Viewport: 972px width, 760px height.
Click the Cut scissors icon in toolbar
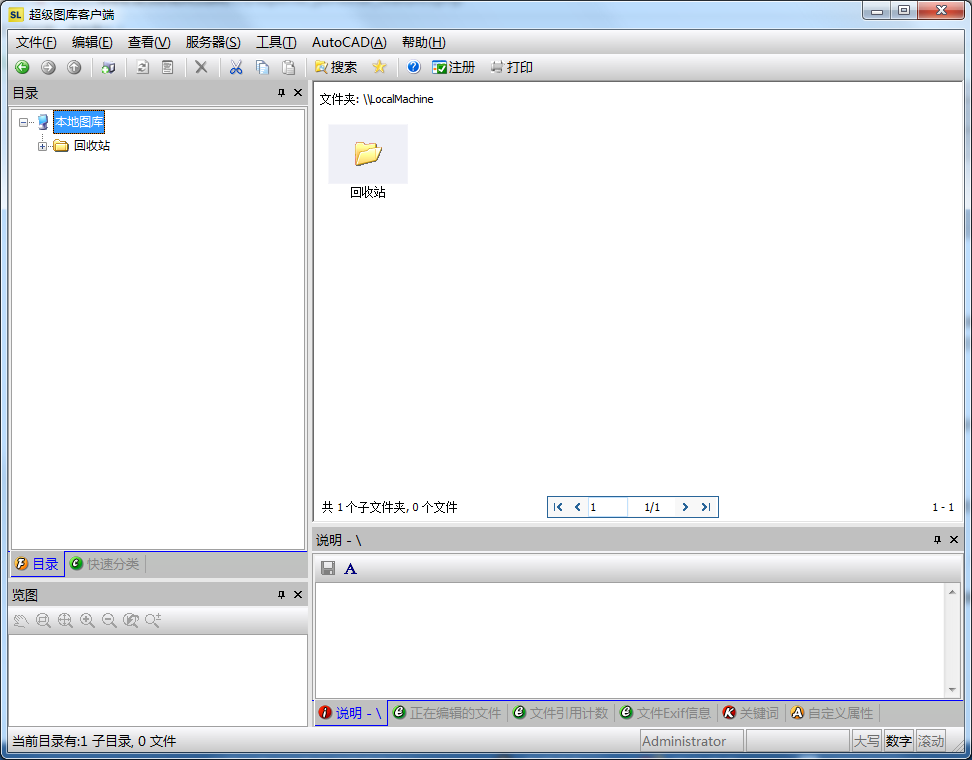click(x=236, y=67)
